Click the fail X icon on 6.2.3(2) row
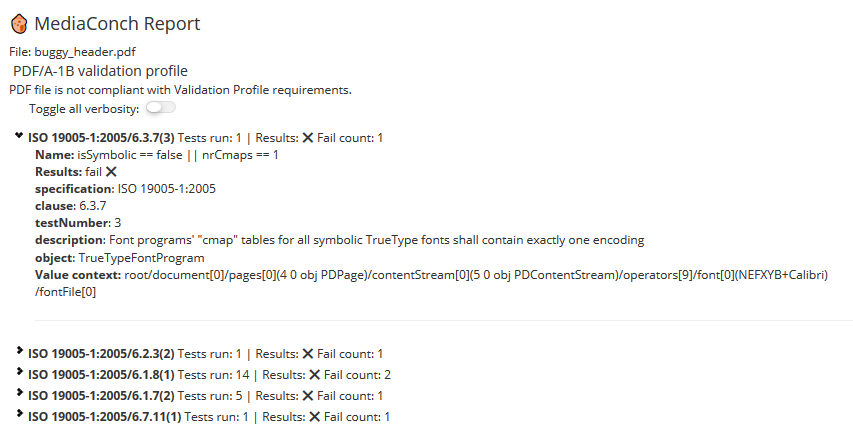 (307, 354)
